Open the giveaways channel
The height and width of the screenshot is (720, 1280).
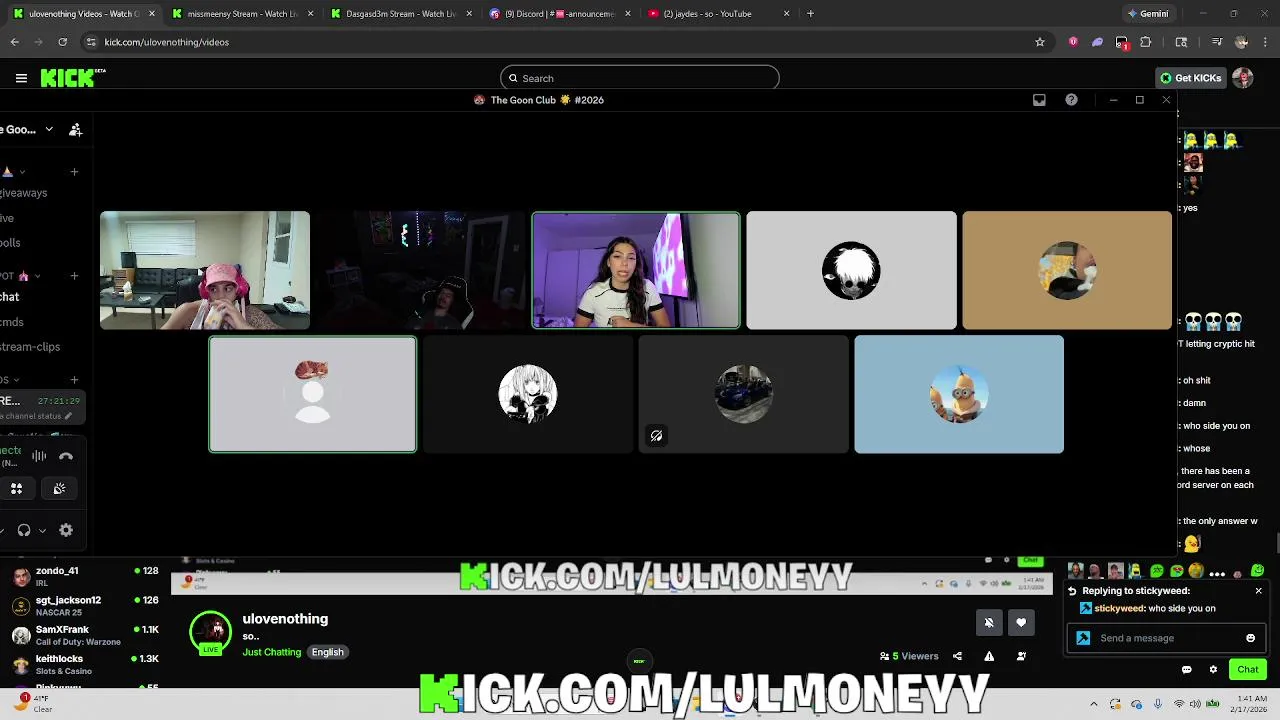point(24,193)
